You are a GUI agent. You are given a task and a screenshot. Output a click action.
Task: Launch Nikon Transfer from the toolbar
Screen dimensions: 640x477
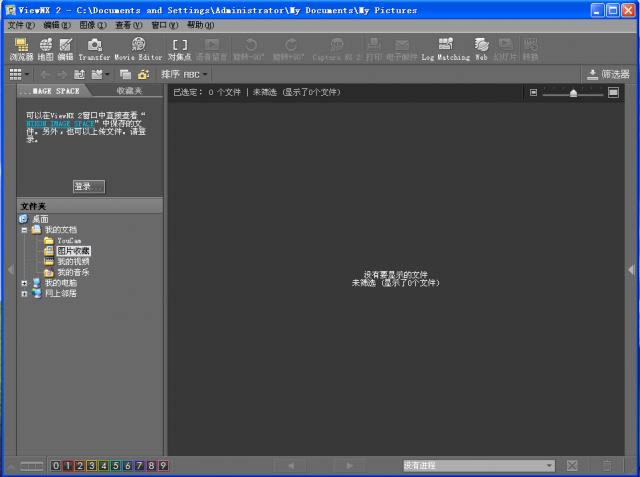tap(94, 48)
